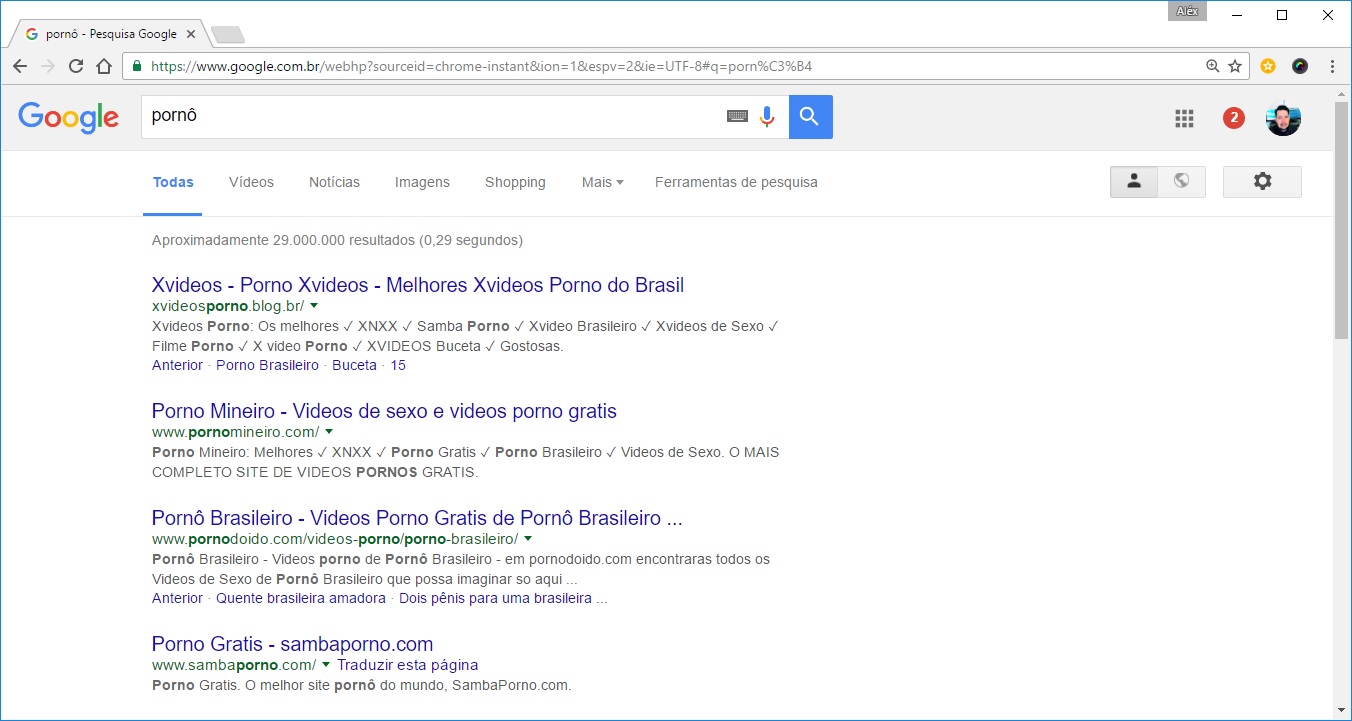Click the browser forward arrow
Viewport: 1352px width, 721px height.
pos(47,66)
